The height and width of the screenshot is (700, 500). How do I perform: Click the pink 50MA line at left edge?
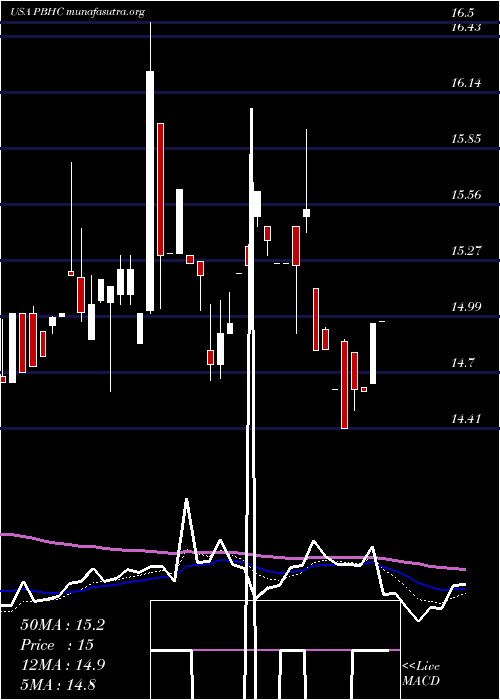click(x=9, y=535)
